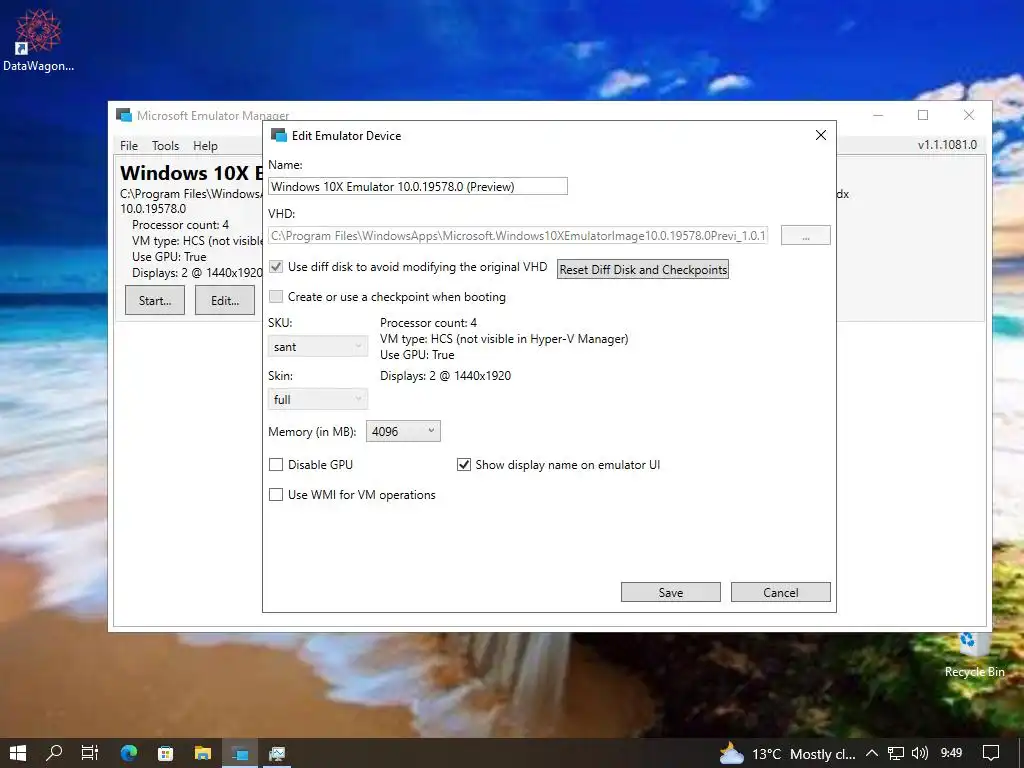Viewport: 1024px width, 768px height.
Task: Close the Microsoft Emulator Manager window
Action: 968,115
